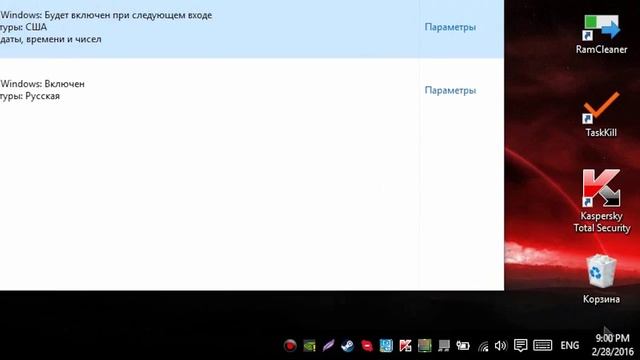Open Steam from the system tray
The image size is (640, 360).
coord(347,346)
